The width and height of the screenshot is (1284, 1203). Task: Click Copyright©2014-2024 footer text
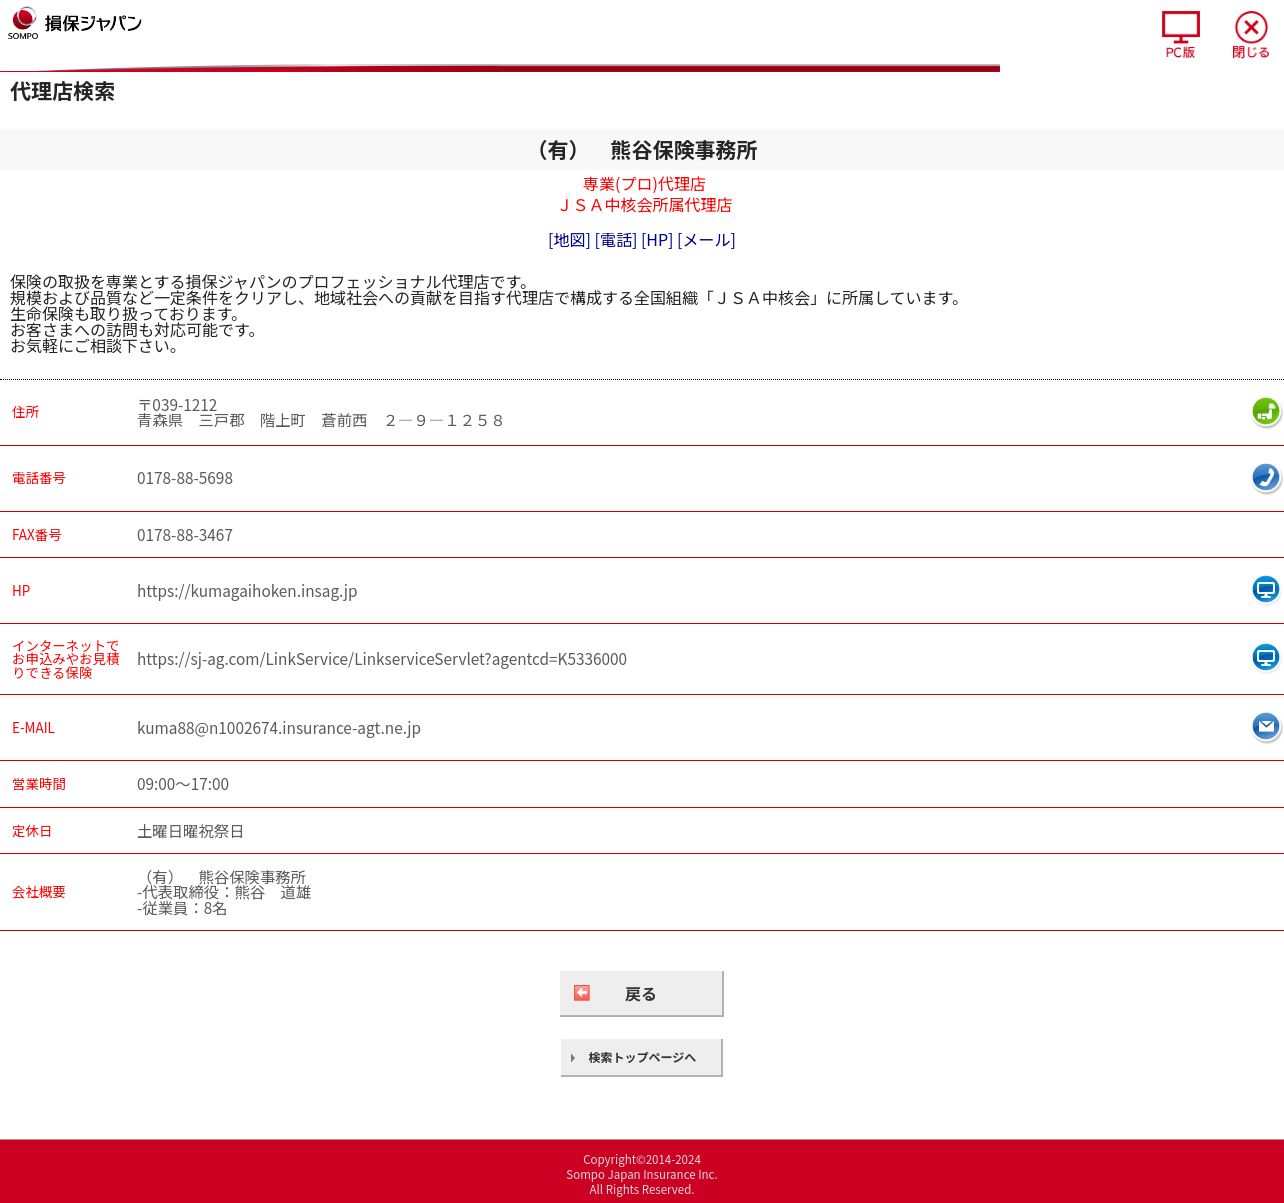(642, 1160)
